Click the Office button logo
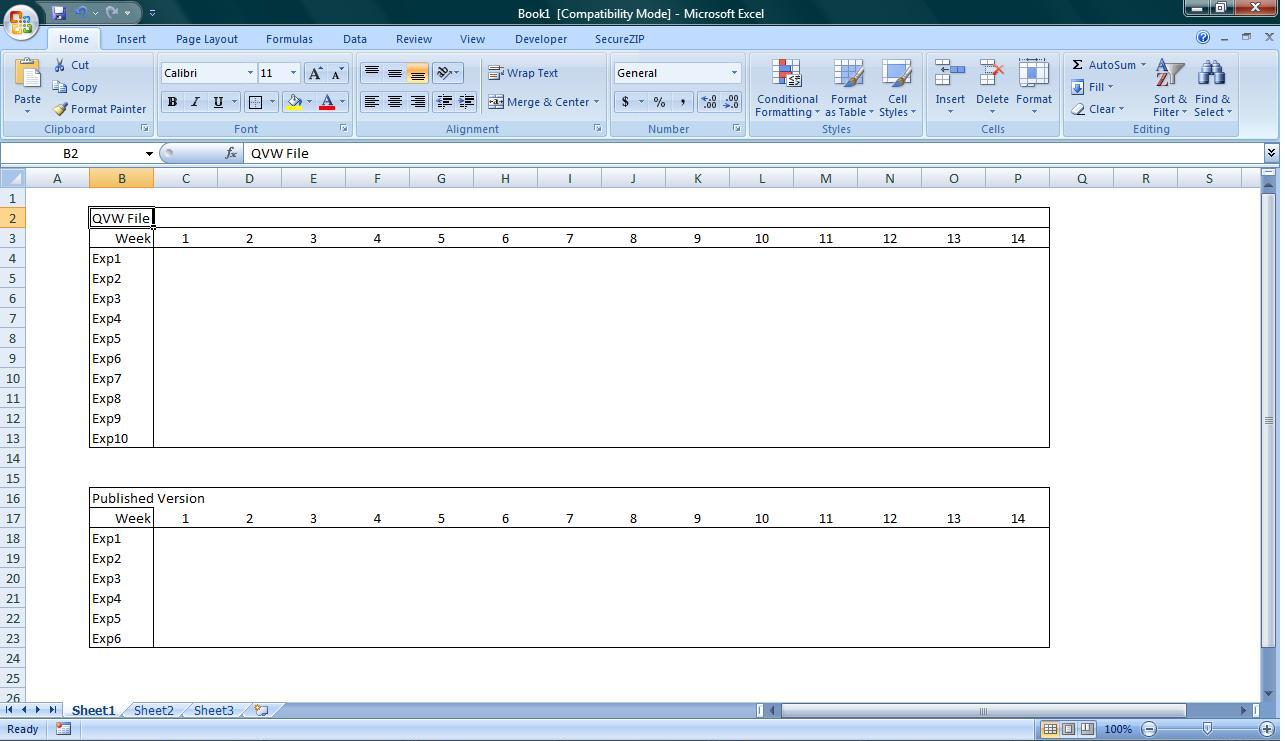This screenshot has width=1285, height=741. click(21, 20)
